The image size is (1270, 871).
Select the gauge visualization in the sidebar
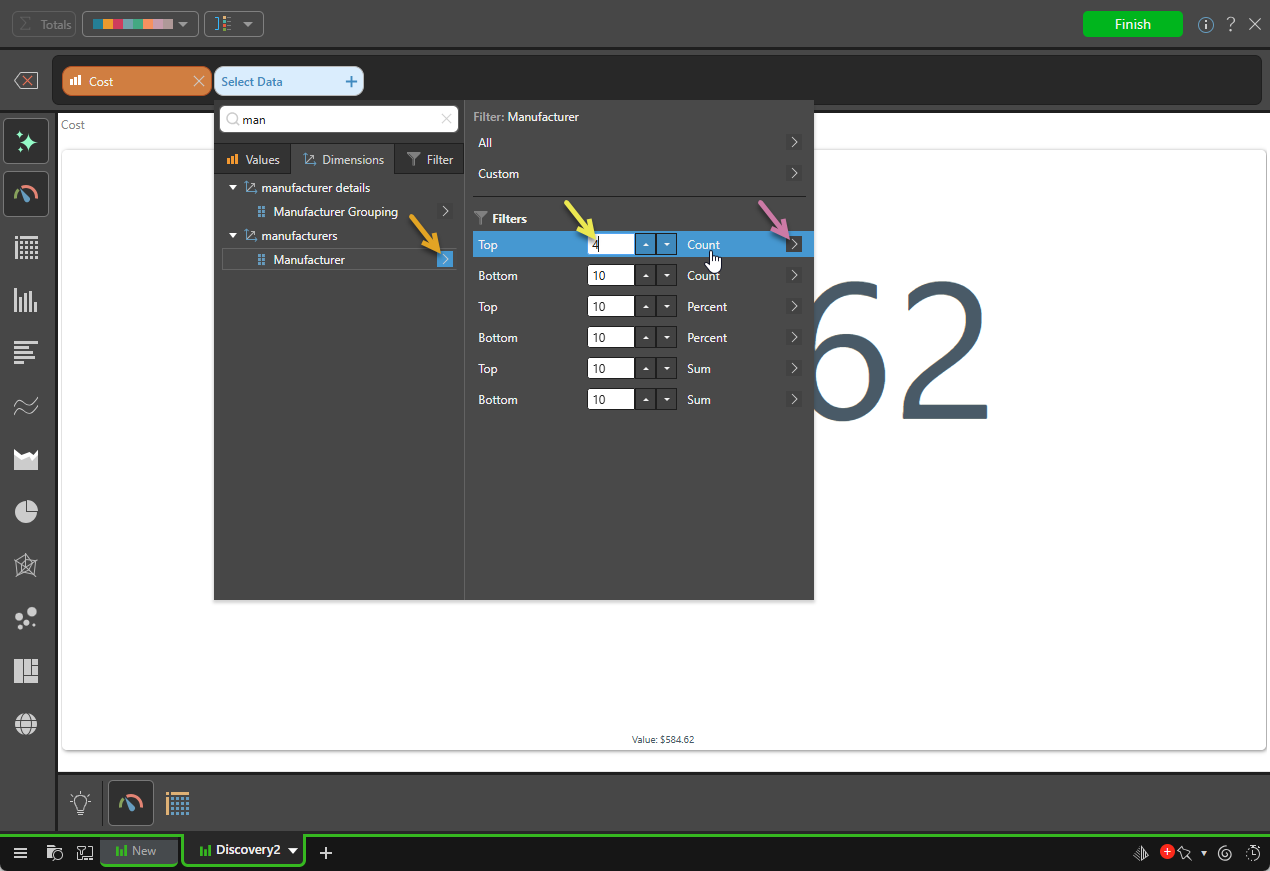click(x=26, y=194)
